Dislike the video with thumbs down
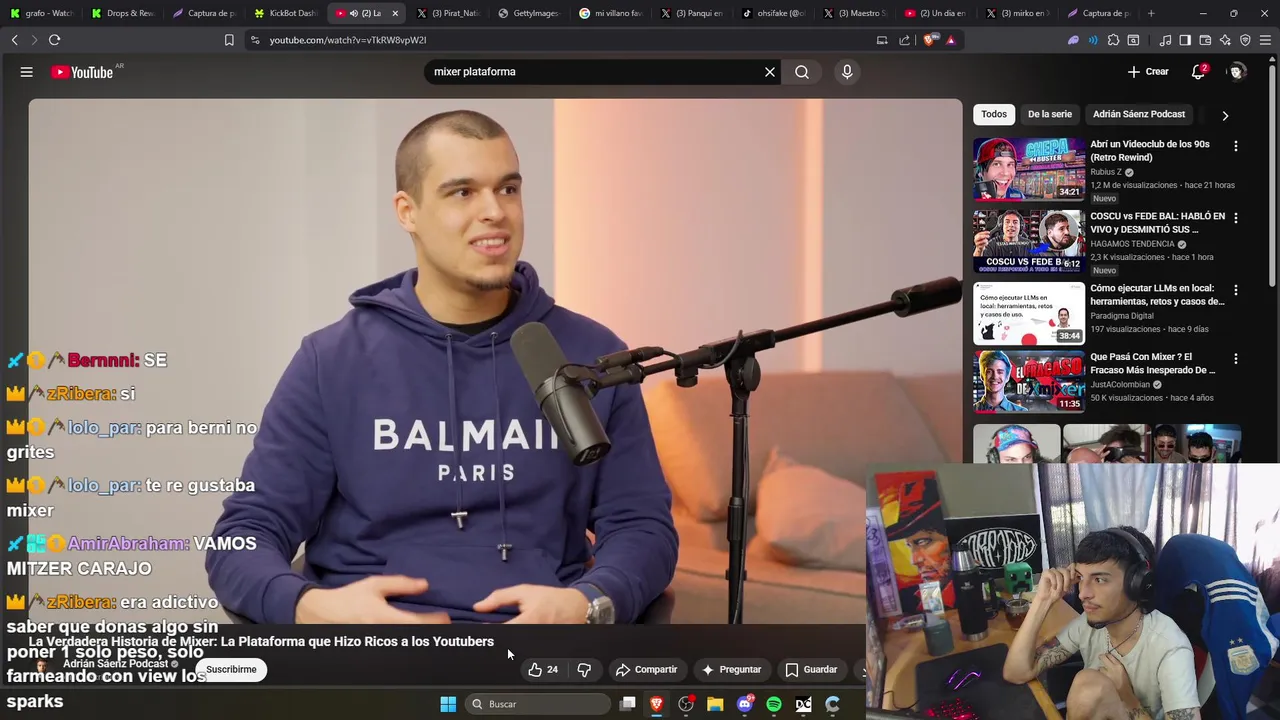The height and width of the screenshot is (720, 1280). [x=584, y=670]
